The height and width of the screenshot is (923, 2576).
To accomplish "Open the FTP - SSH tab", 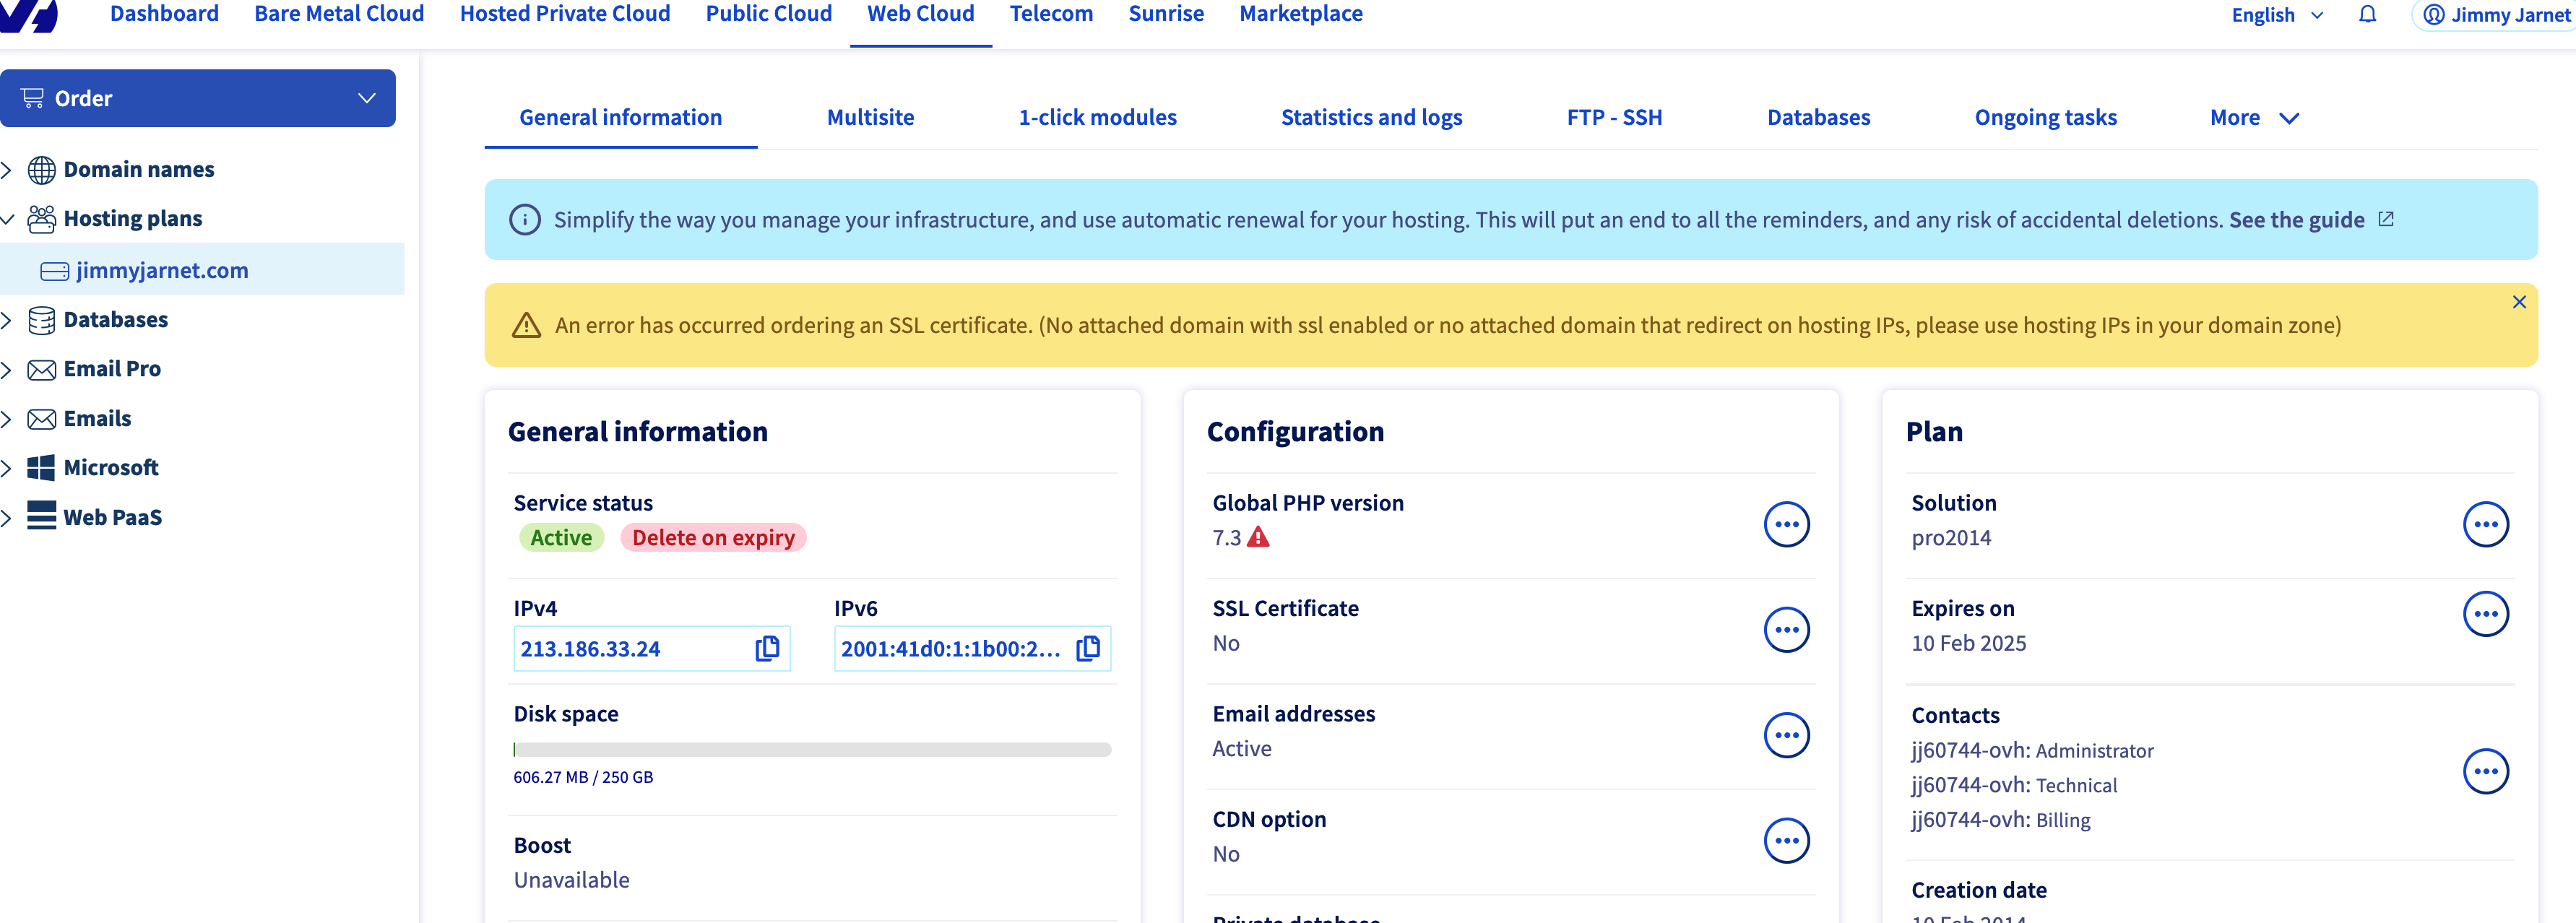I will [1614, 118].
